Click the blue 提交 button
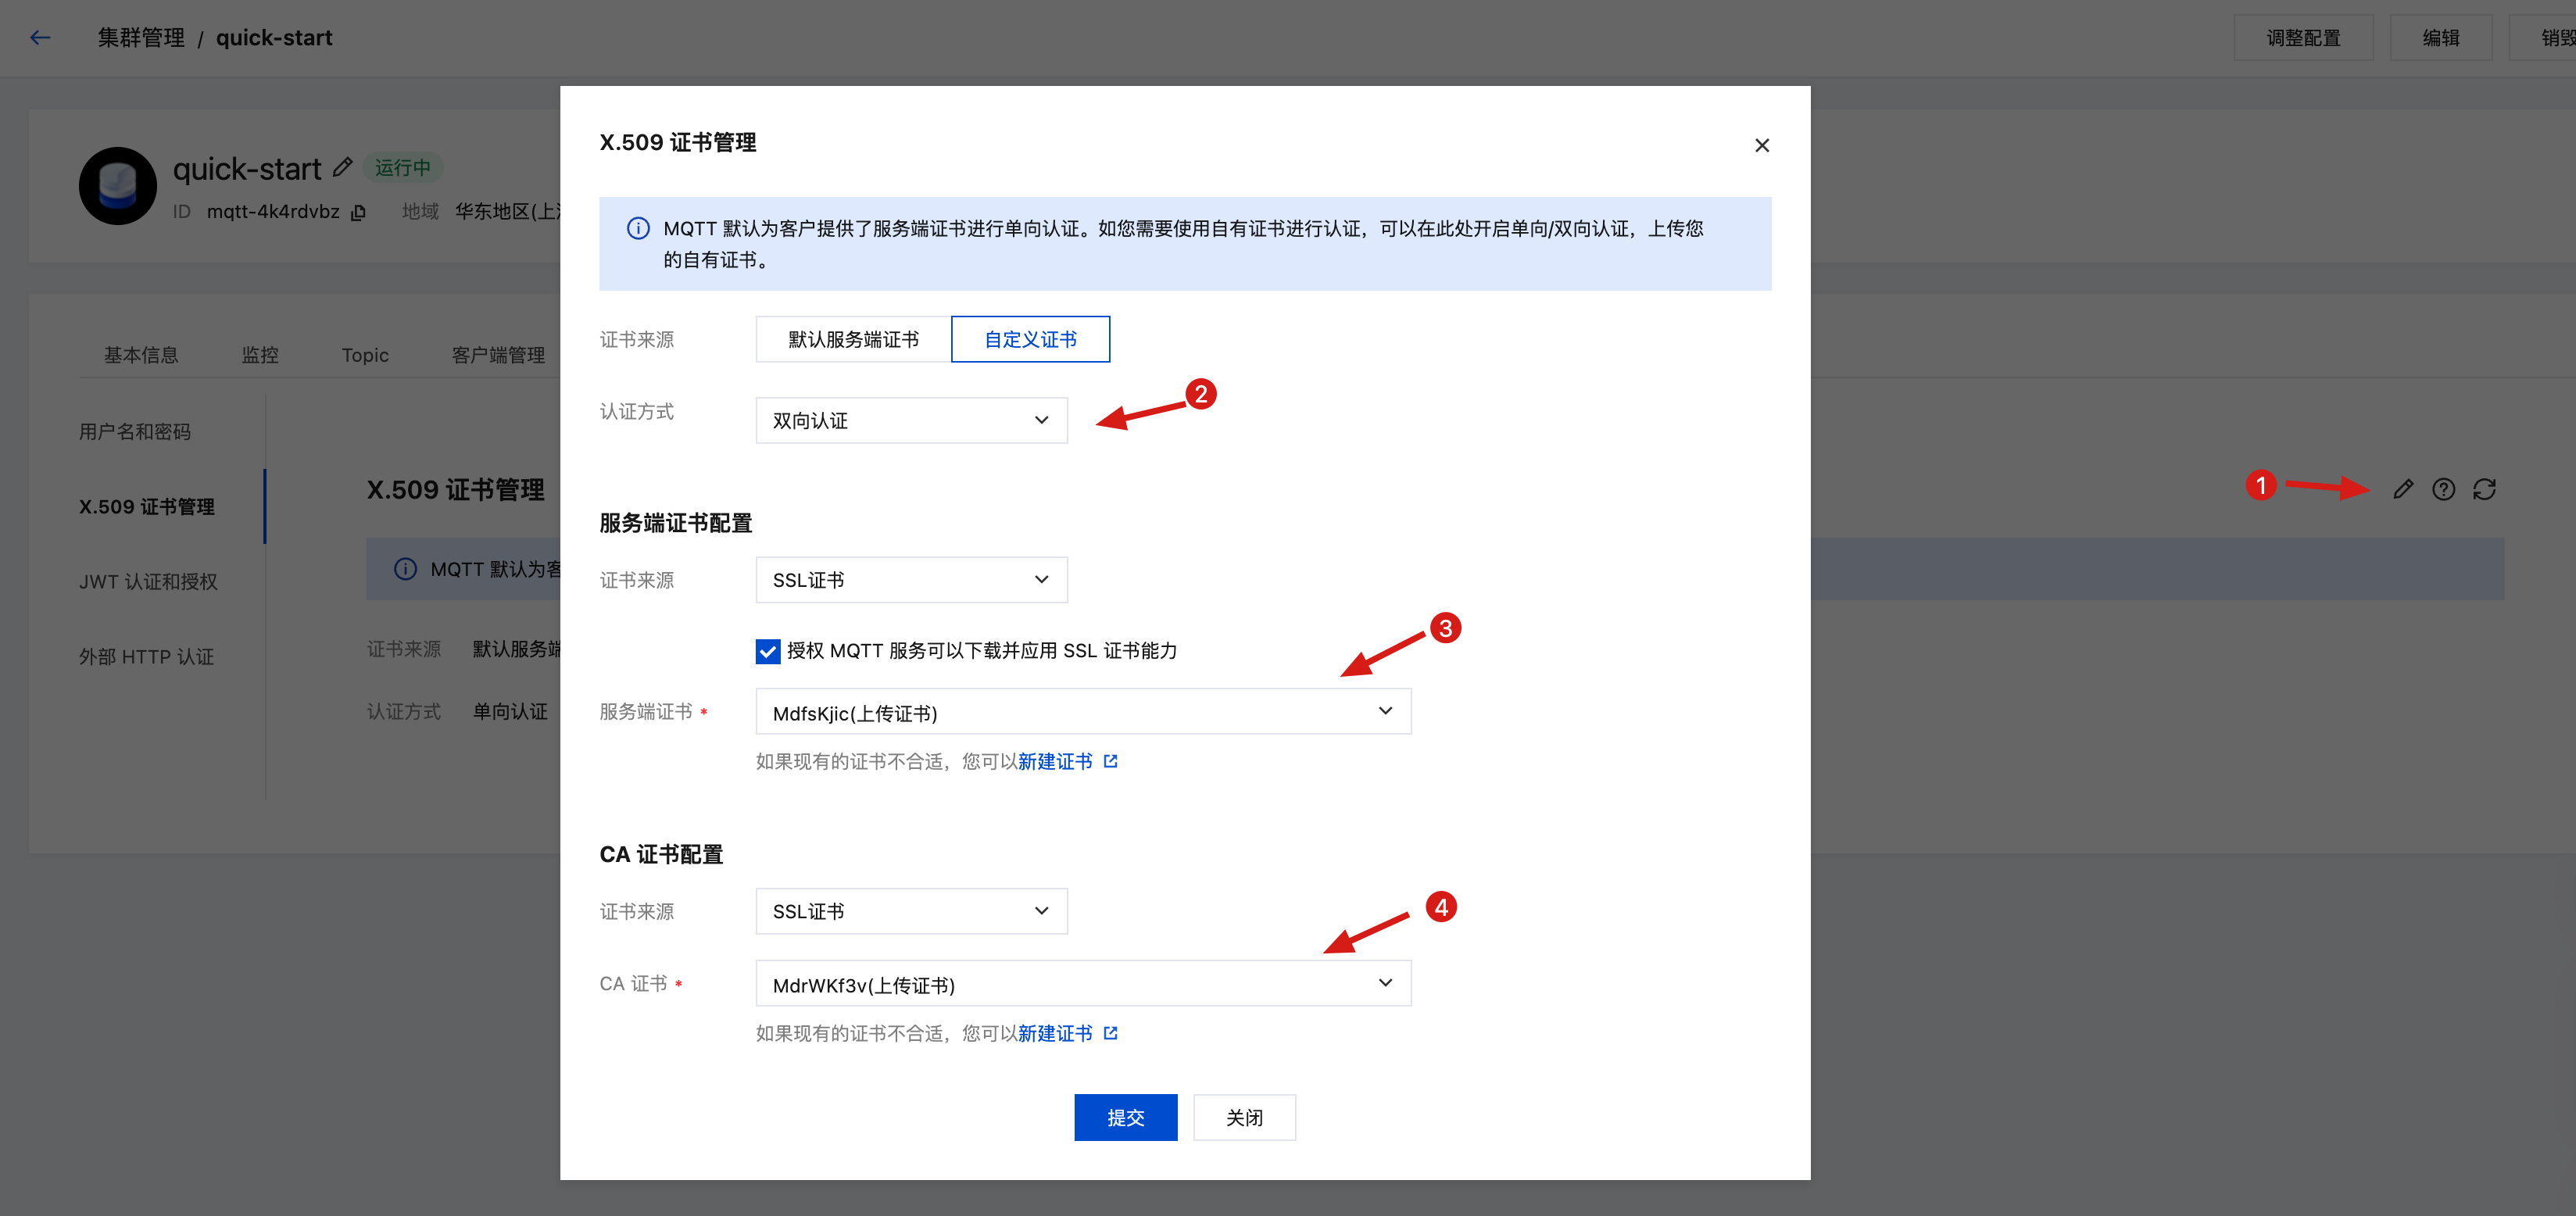This screenshot has height=1216, width=2576. coord(1125,1117)
